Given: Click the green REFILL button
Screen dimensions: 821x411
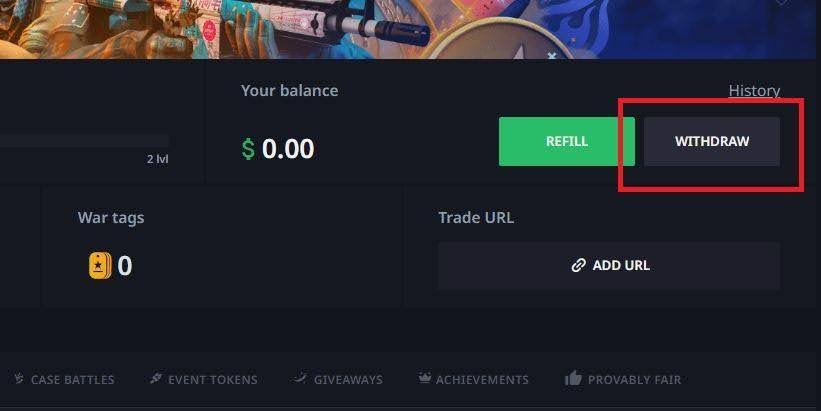Looking at the screenshot, I should coord(567,141).
